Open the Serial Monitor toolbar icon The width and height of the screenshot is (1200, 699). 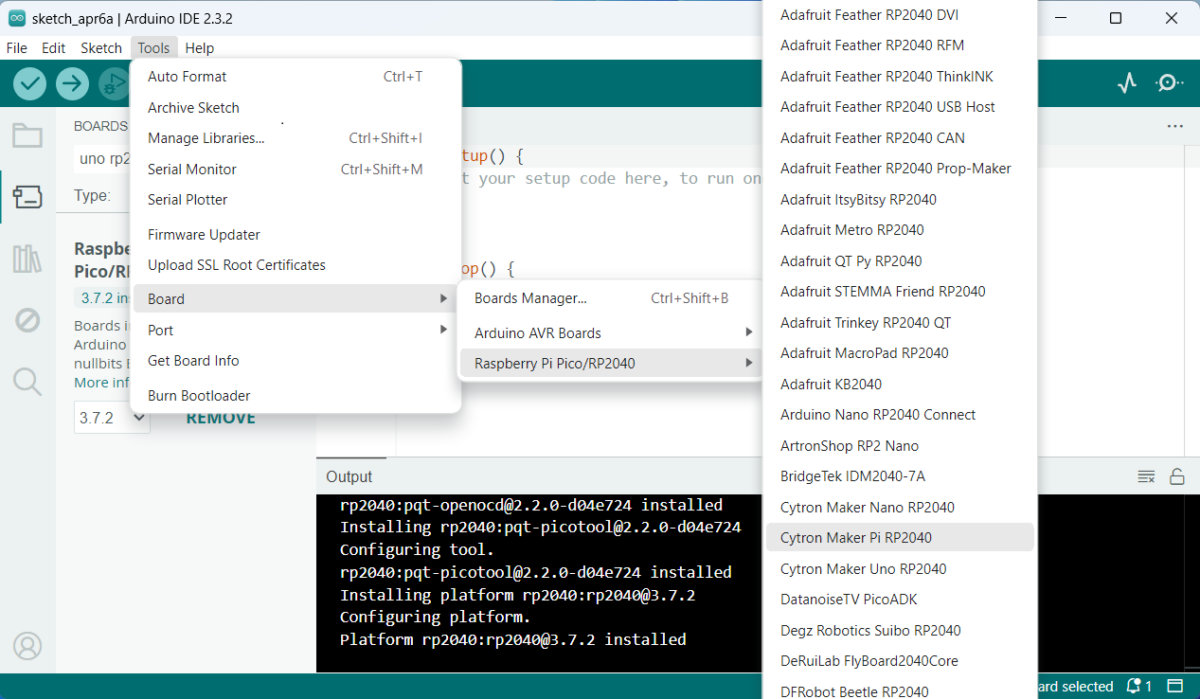click(x=1169, y=83)
